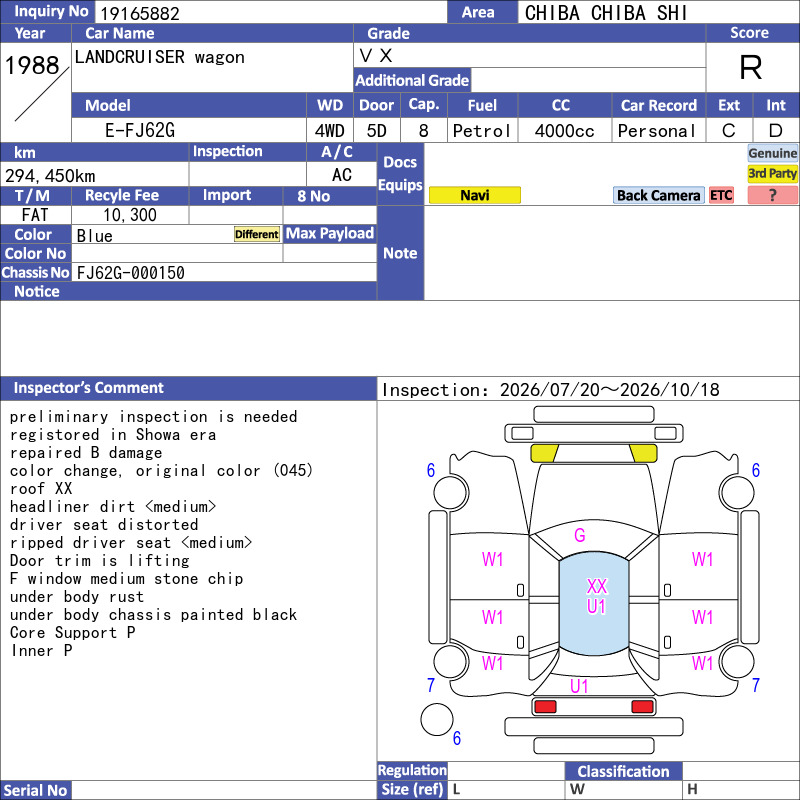Image resolution: width=800 pixels, height=800 pixels.
Task: Click comment 'Inner P'
Action: coord(41,651)
